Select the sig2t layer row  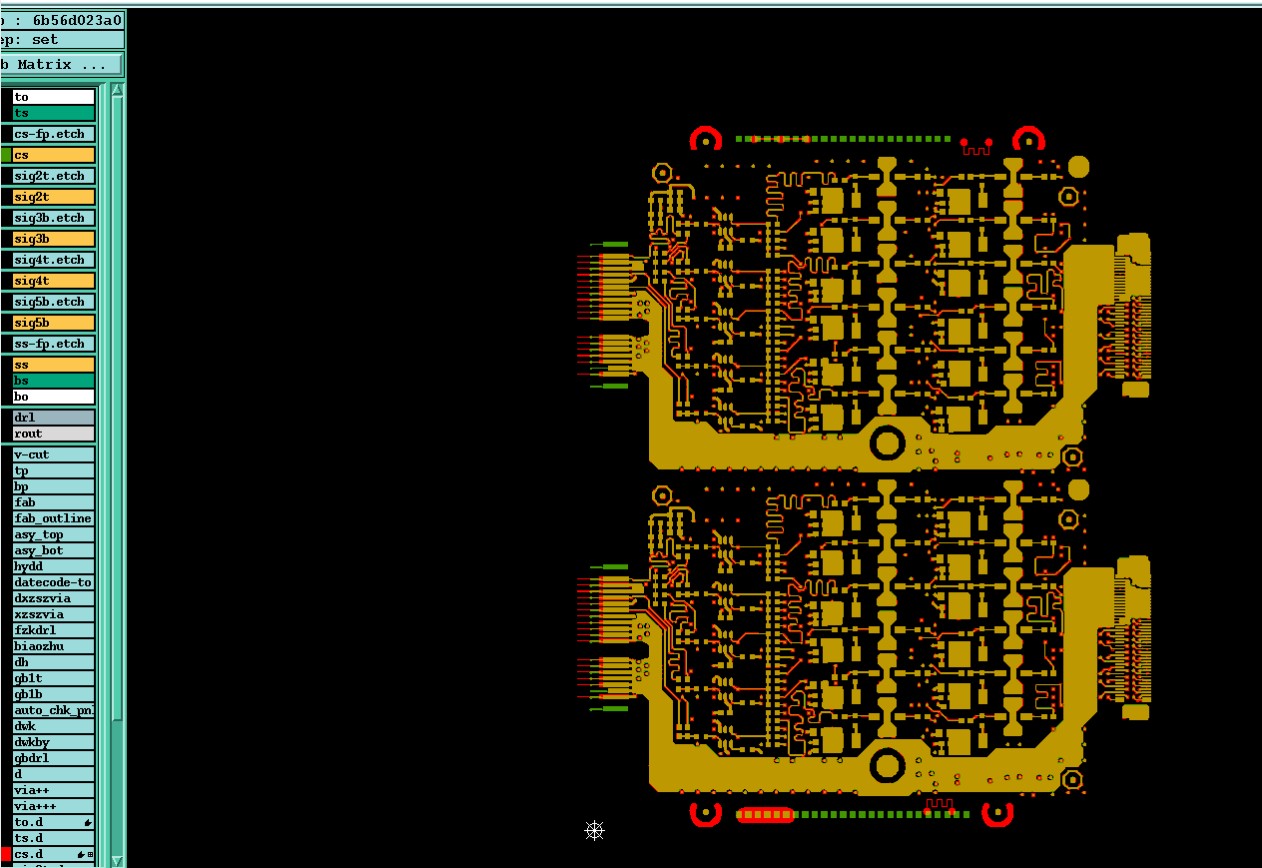54,197
